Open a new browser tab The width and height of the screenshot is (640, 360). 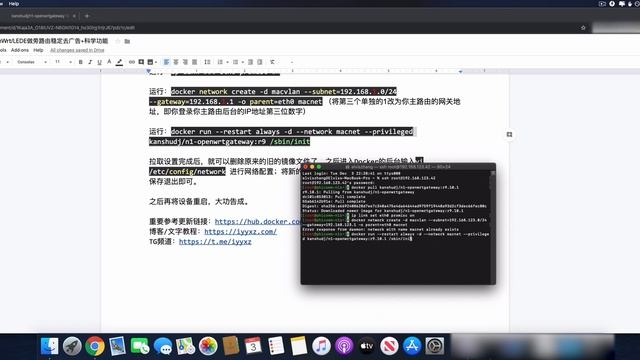coord(87,16)
